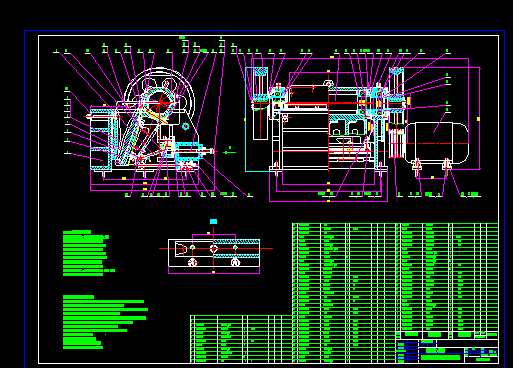Click the green section arrow right of side view
The width and height of the screenshot is (513, 368).
(x=229, y=152)
